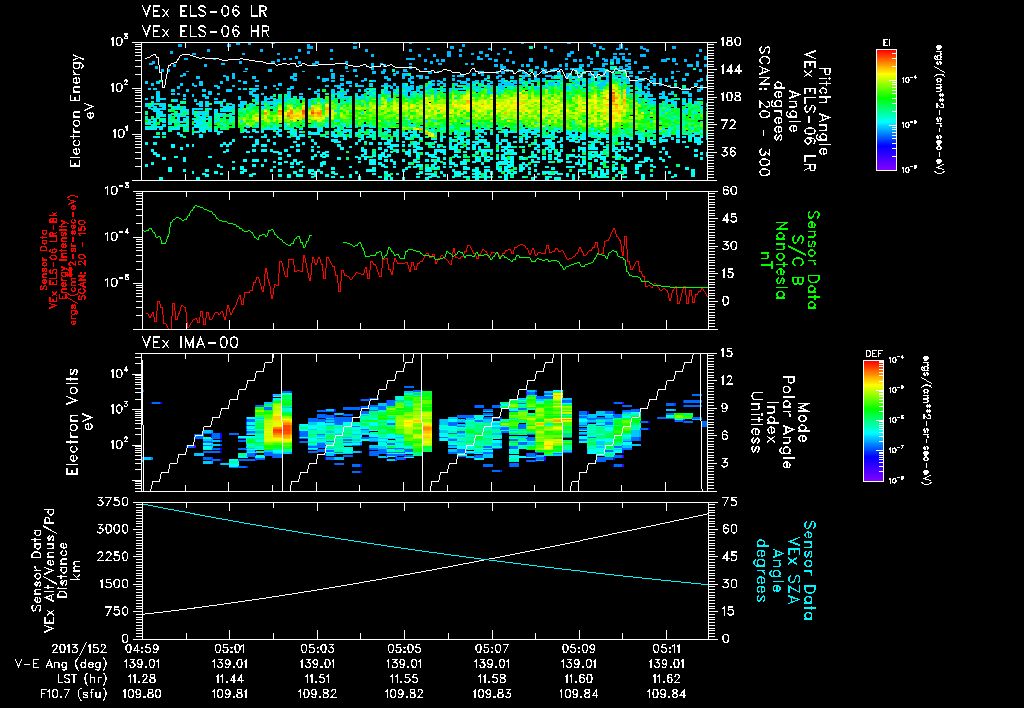Click the 750 km altitude tick
Viewport: 1024px width, 708px height.
(117, 611)
